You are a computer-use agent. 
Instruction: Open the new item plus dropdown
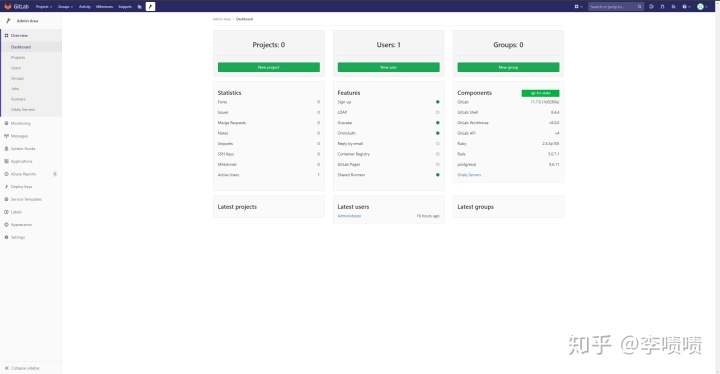click(x=578, y=7)
